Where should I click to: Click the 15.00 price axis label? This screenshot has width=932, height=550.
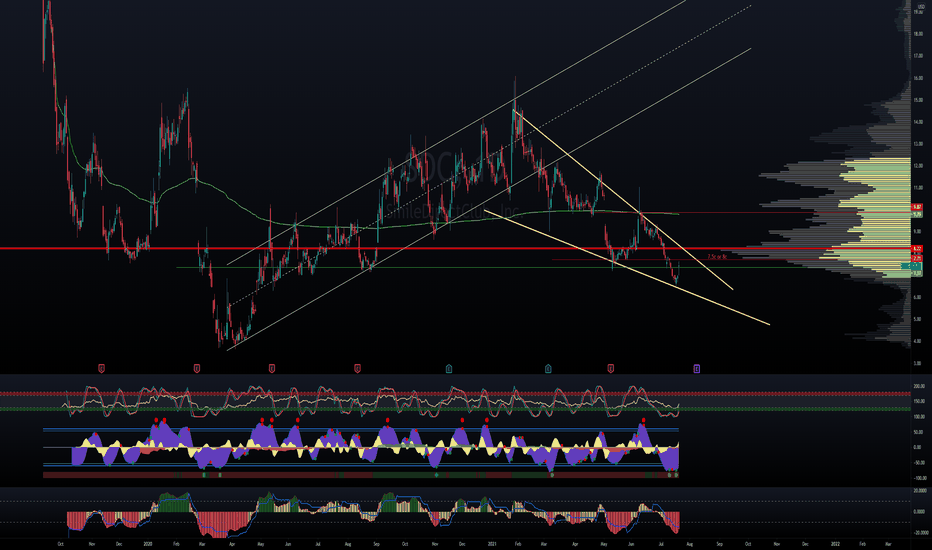click(918, 100)
